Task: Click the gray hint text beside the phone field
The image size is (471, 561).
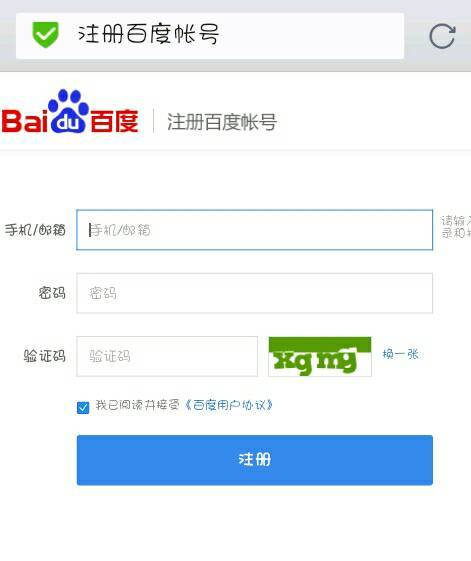Action: (456, 227)
